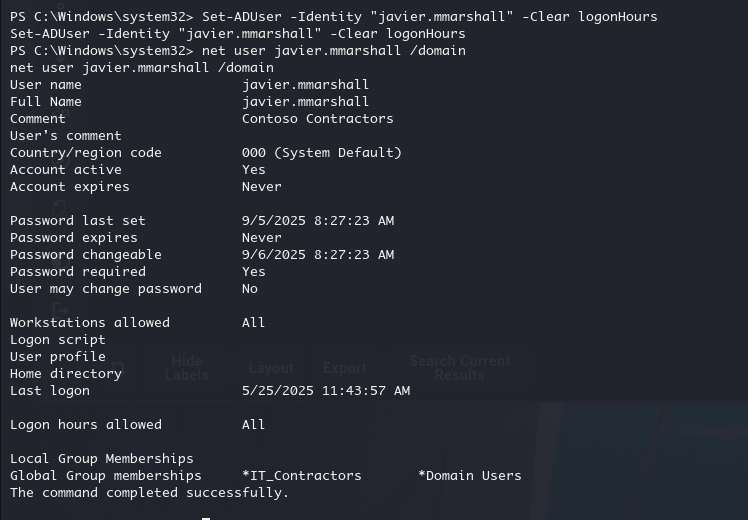Viewport: 748px width, 520px height.
Task: Click the faint Layout button
Action: [271, 368]
